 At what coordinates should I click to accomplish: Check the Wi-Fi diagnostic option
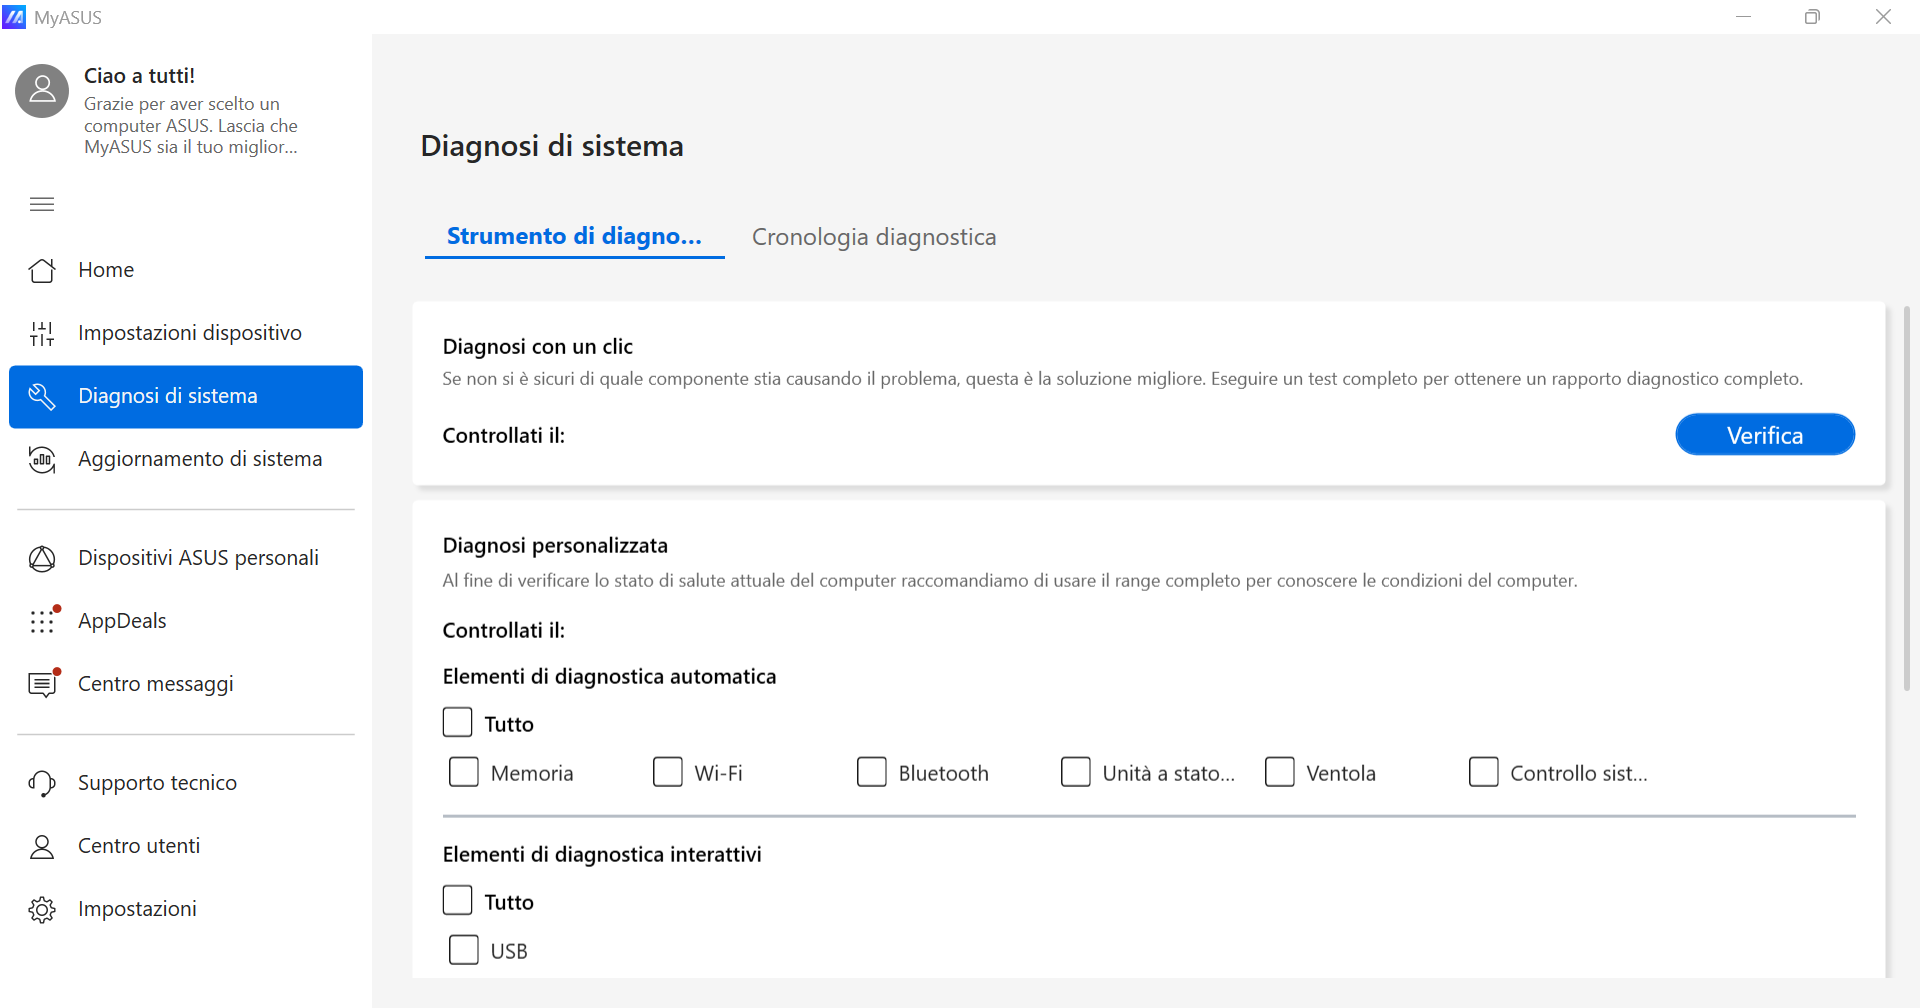668,772
